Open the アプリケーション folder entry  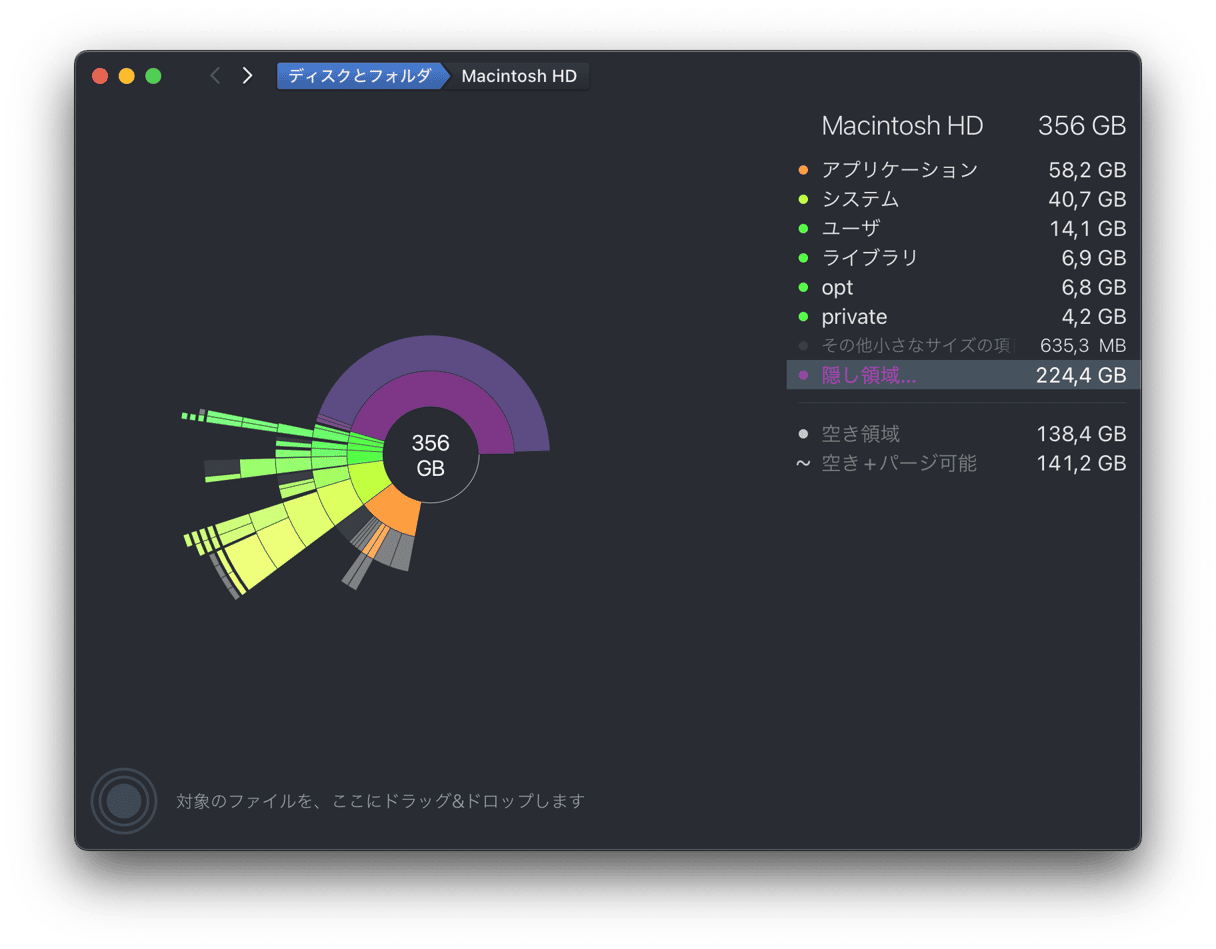coord(899,170)
